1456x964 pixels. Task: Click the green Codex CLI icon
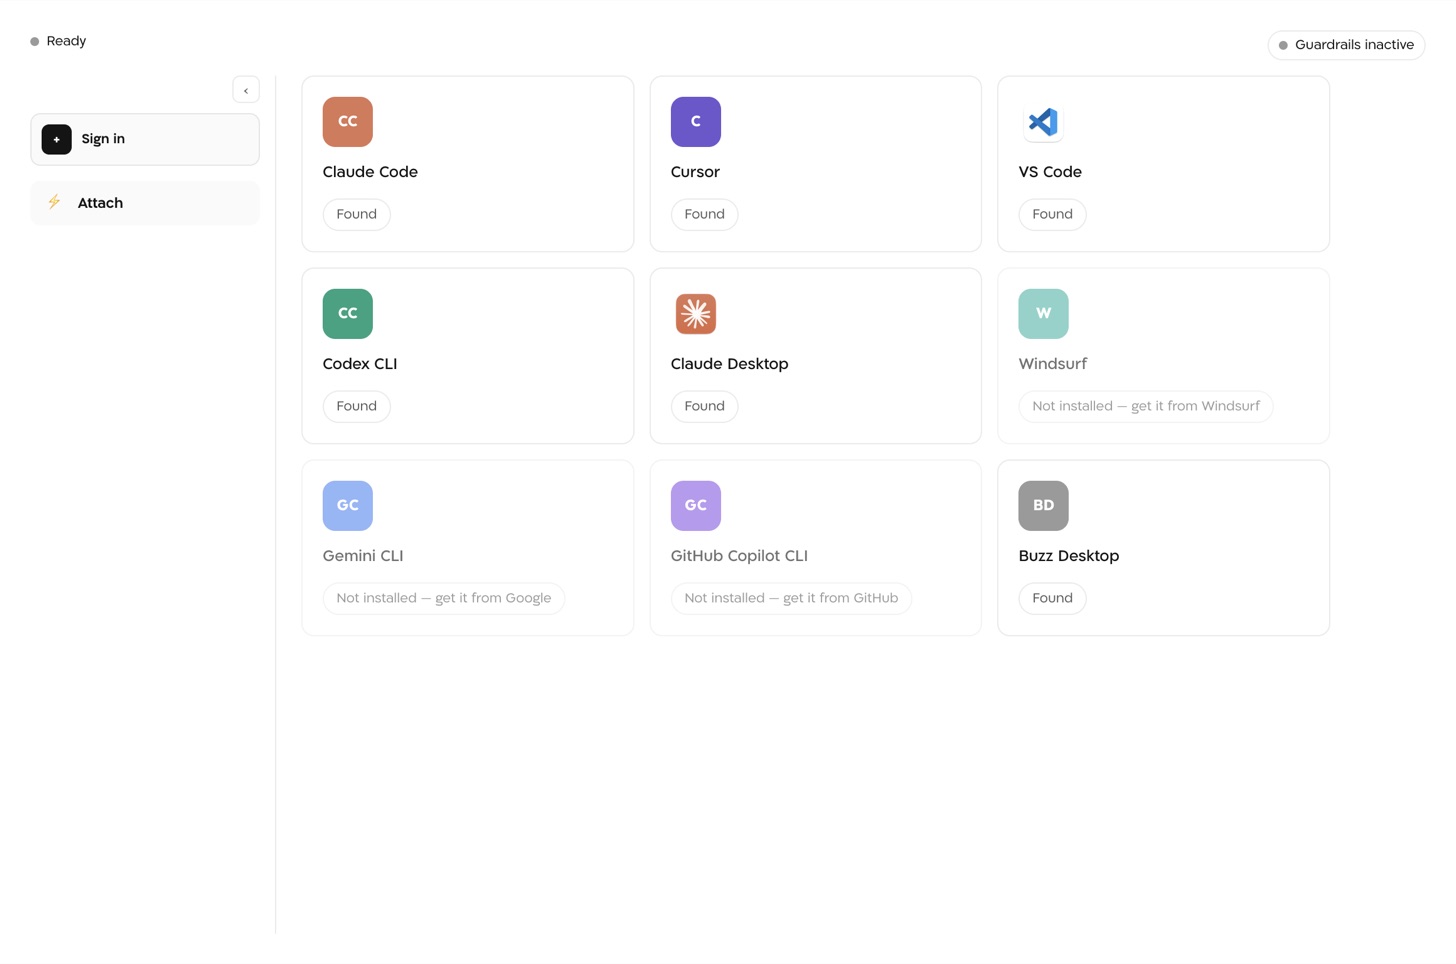click(347, 314)
